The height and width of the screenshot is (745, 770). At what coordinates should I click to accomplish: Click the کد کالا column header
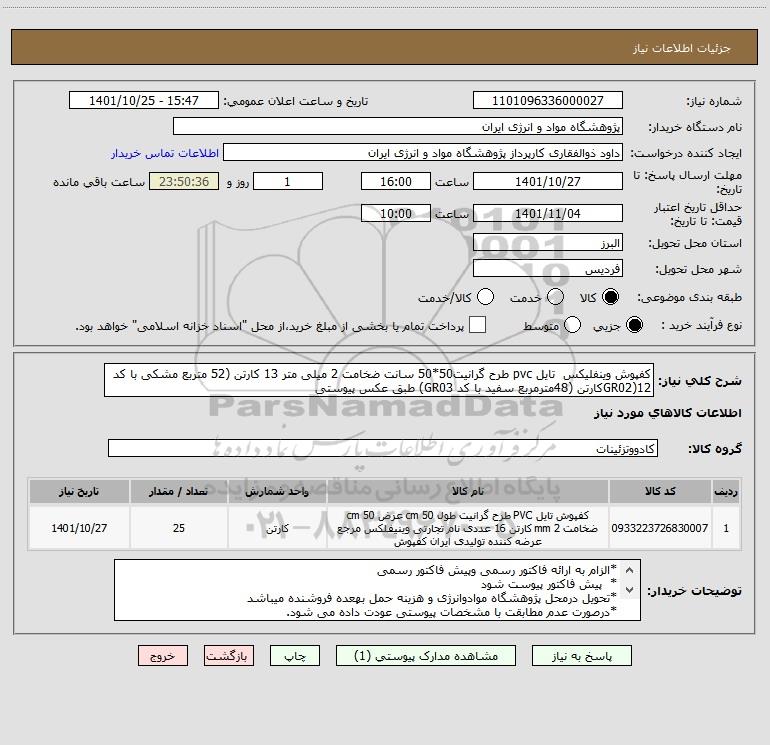pyautogui.click(x=660, y=491)
